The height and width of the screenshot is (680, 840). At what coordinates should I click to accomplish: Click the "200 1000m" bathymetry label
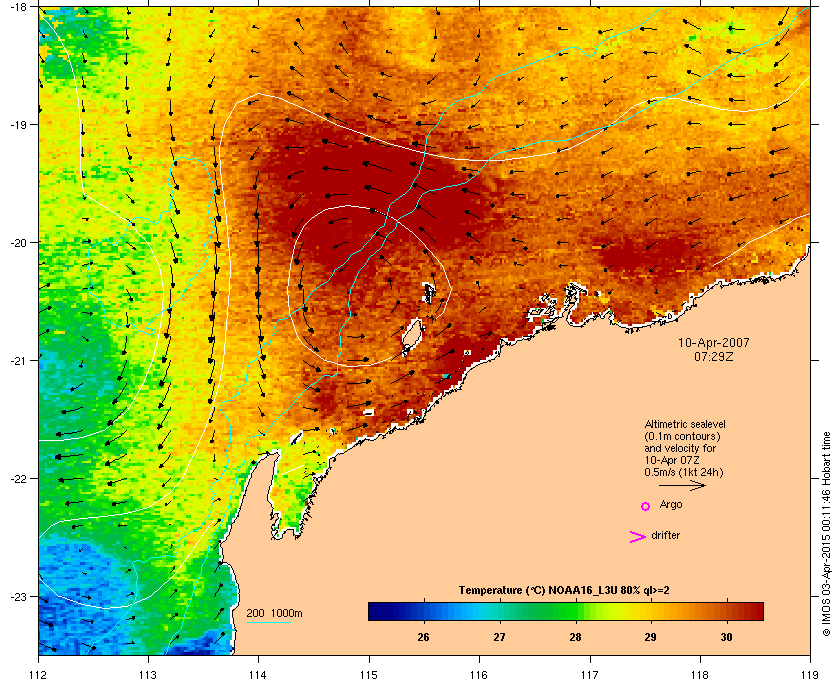pyautogui.click(x=274, y=614)
